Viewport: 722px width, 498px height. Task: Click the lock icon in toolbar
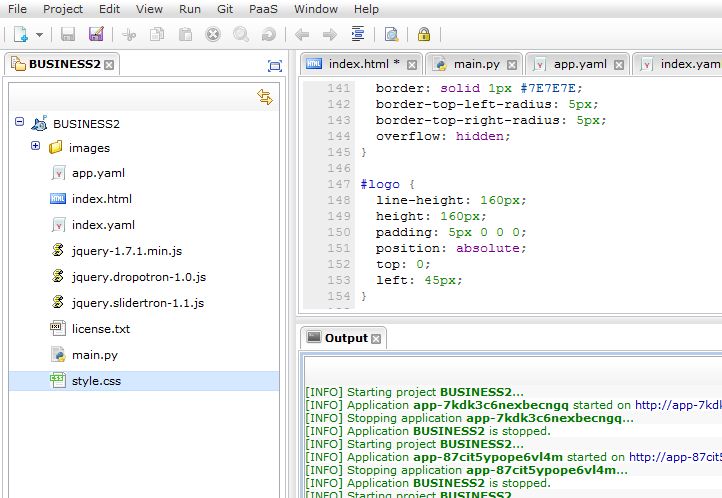(x=424, y=34)
